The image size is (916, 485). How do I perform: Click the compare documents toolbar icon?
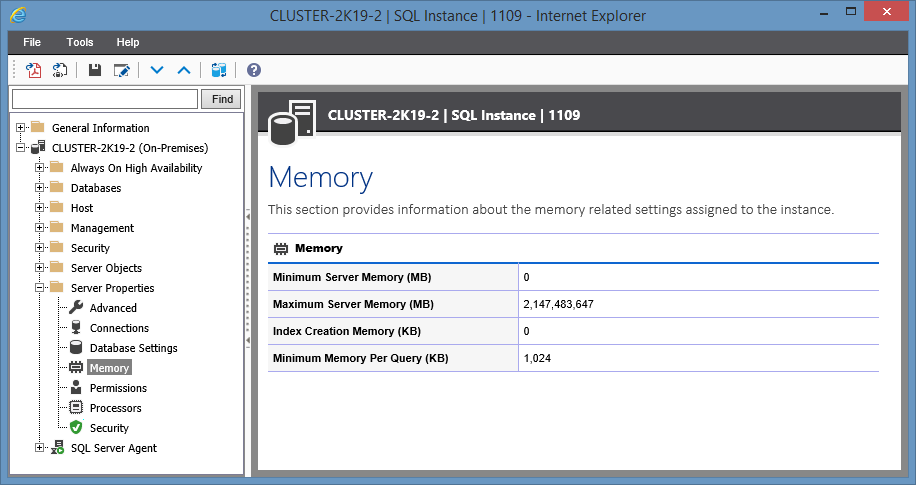point(218,70)
